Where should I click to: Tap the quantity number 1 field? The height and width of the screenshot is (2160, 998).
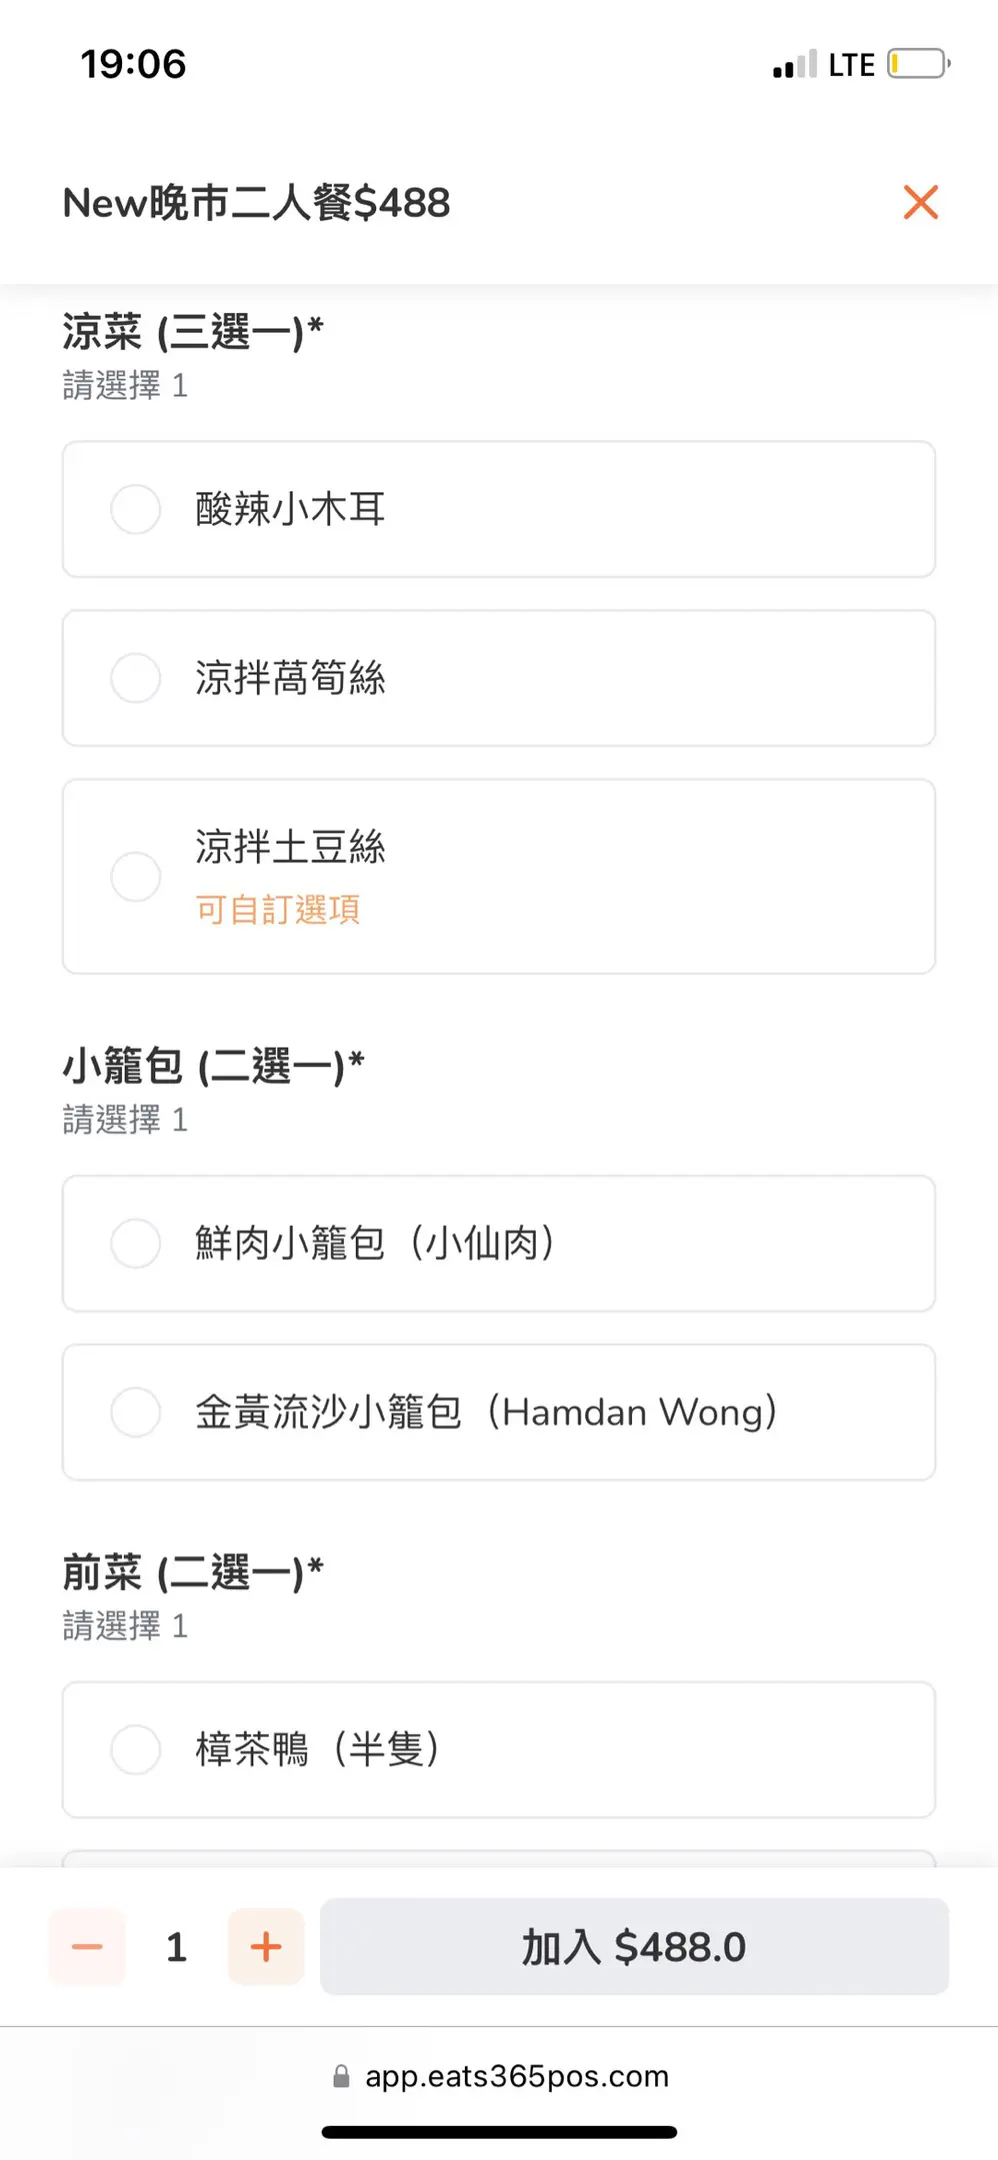tap(177, 1946)
